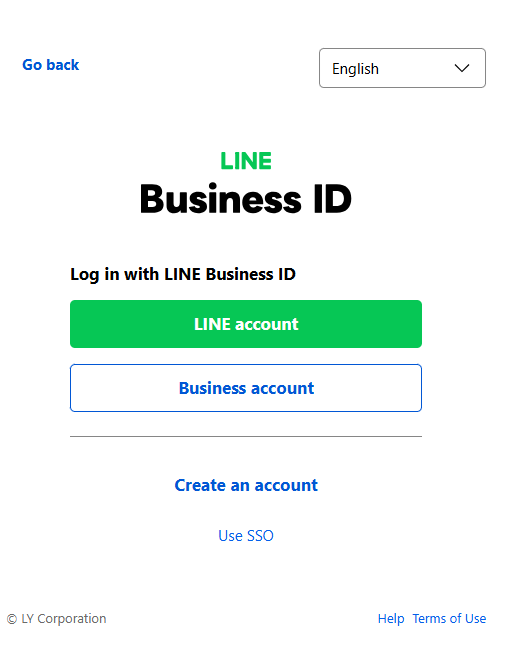The image size is (519, 651).
Task: Click the LY Corporation footer text
Action: tap(64, 619)
